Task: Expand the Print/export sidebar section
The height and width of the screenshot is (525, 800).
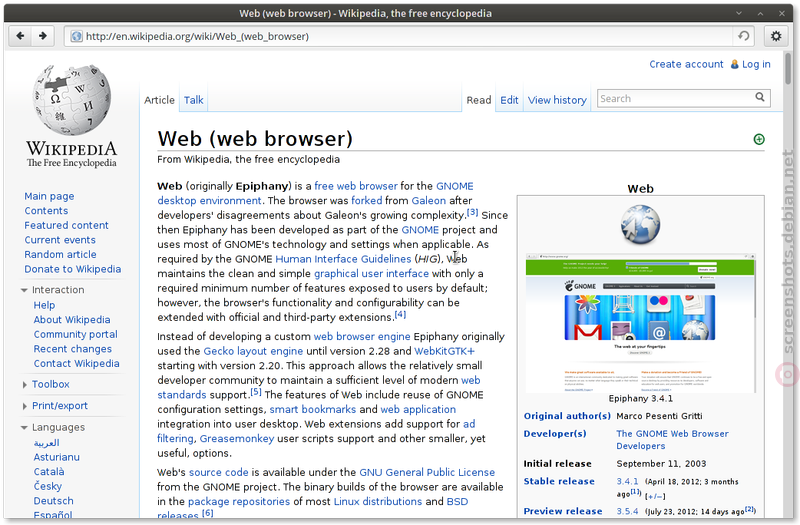Action: tap(24, 406)
